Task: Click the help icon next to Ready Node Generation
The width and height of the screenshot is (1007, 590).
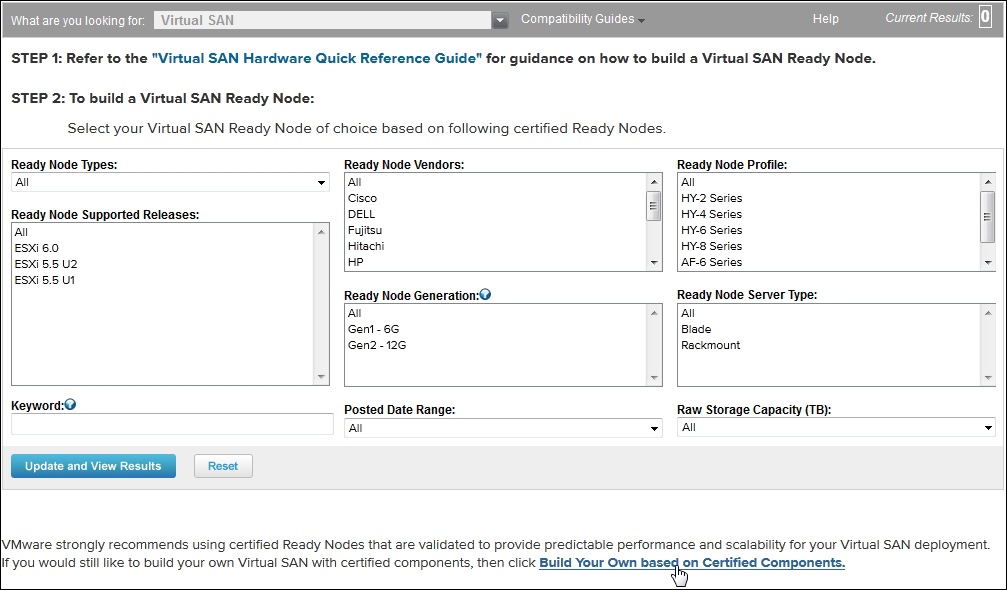Action: click(486, 295)
